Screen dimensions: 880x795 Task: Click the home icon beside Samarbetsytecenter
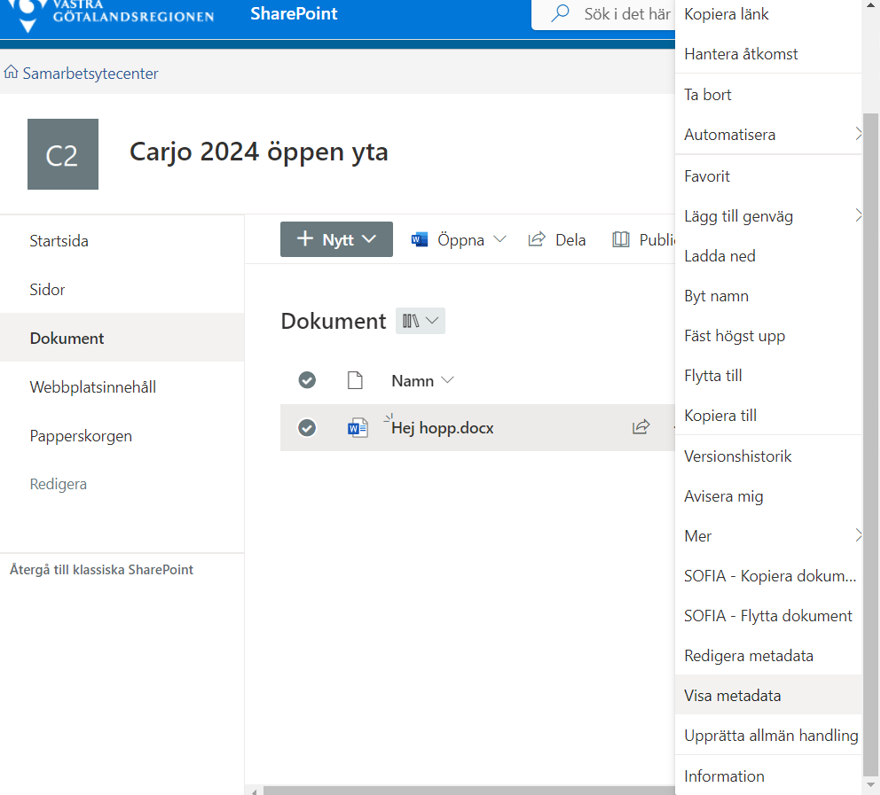(12, 73)
